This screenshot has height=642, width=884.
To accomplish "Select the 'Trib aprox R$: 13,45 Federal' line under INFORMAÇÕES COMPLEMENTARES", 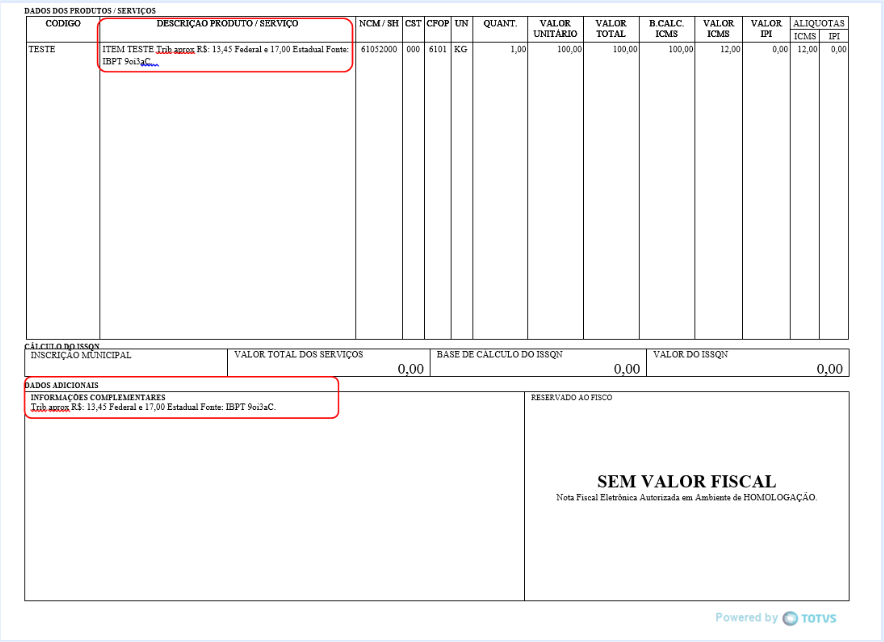I will 153,407.
